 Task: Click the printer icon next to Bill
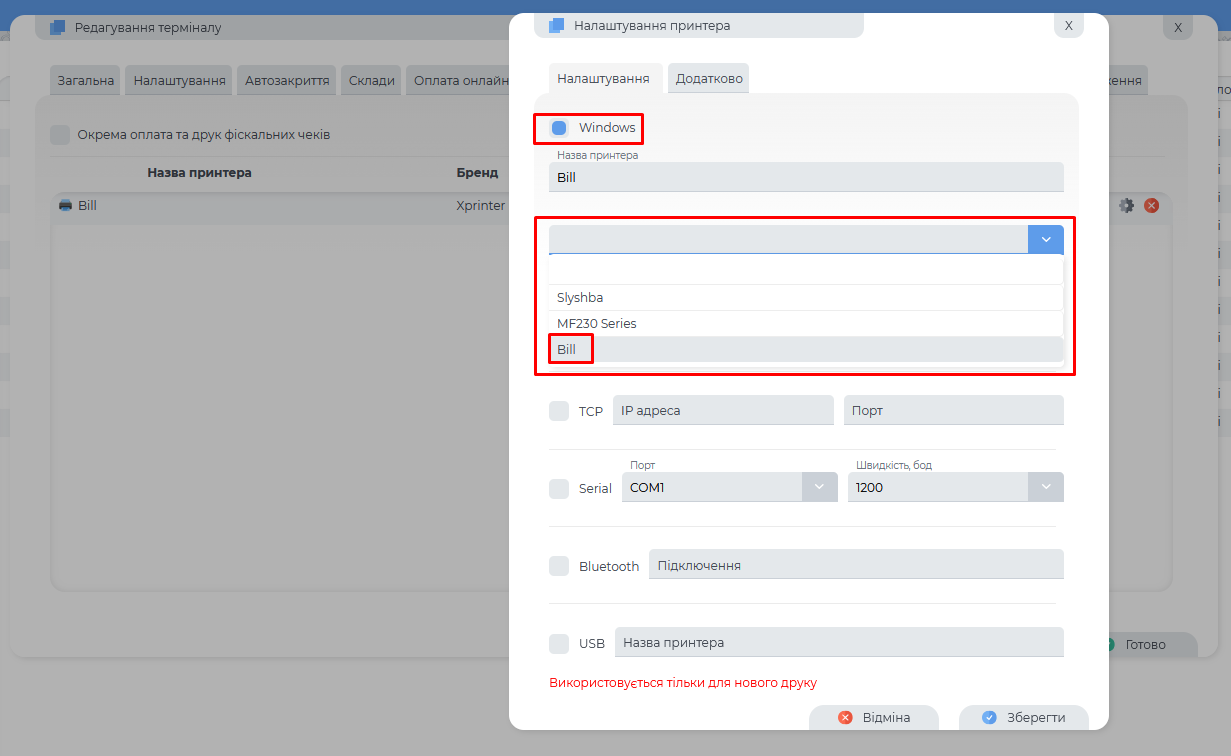tap(65, 205)
